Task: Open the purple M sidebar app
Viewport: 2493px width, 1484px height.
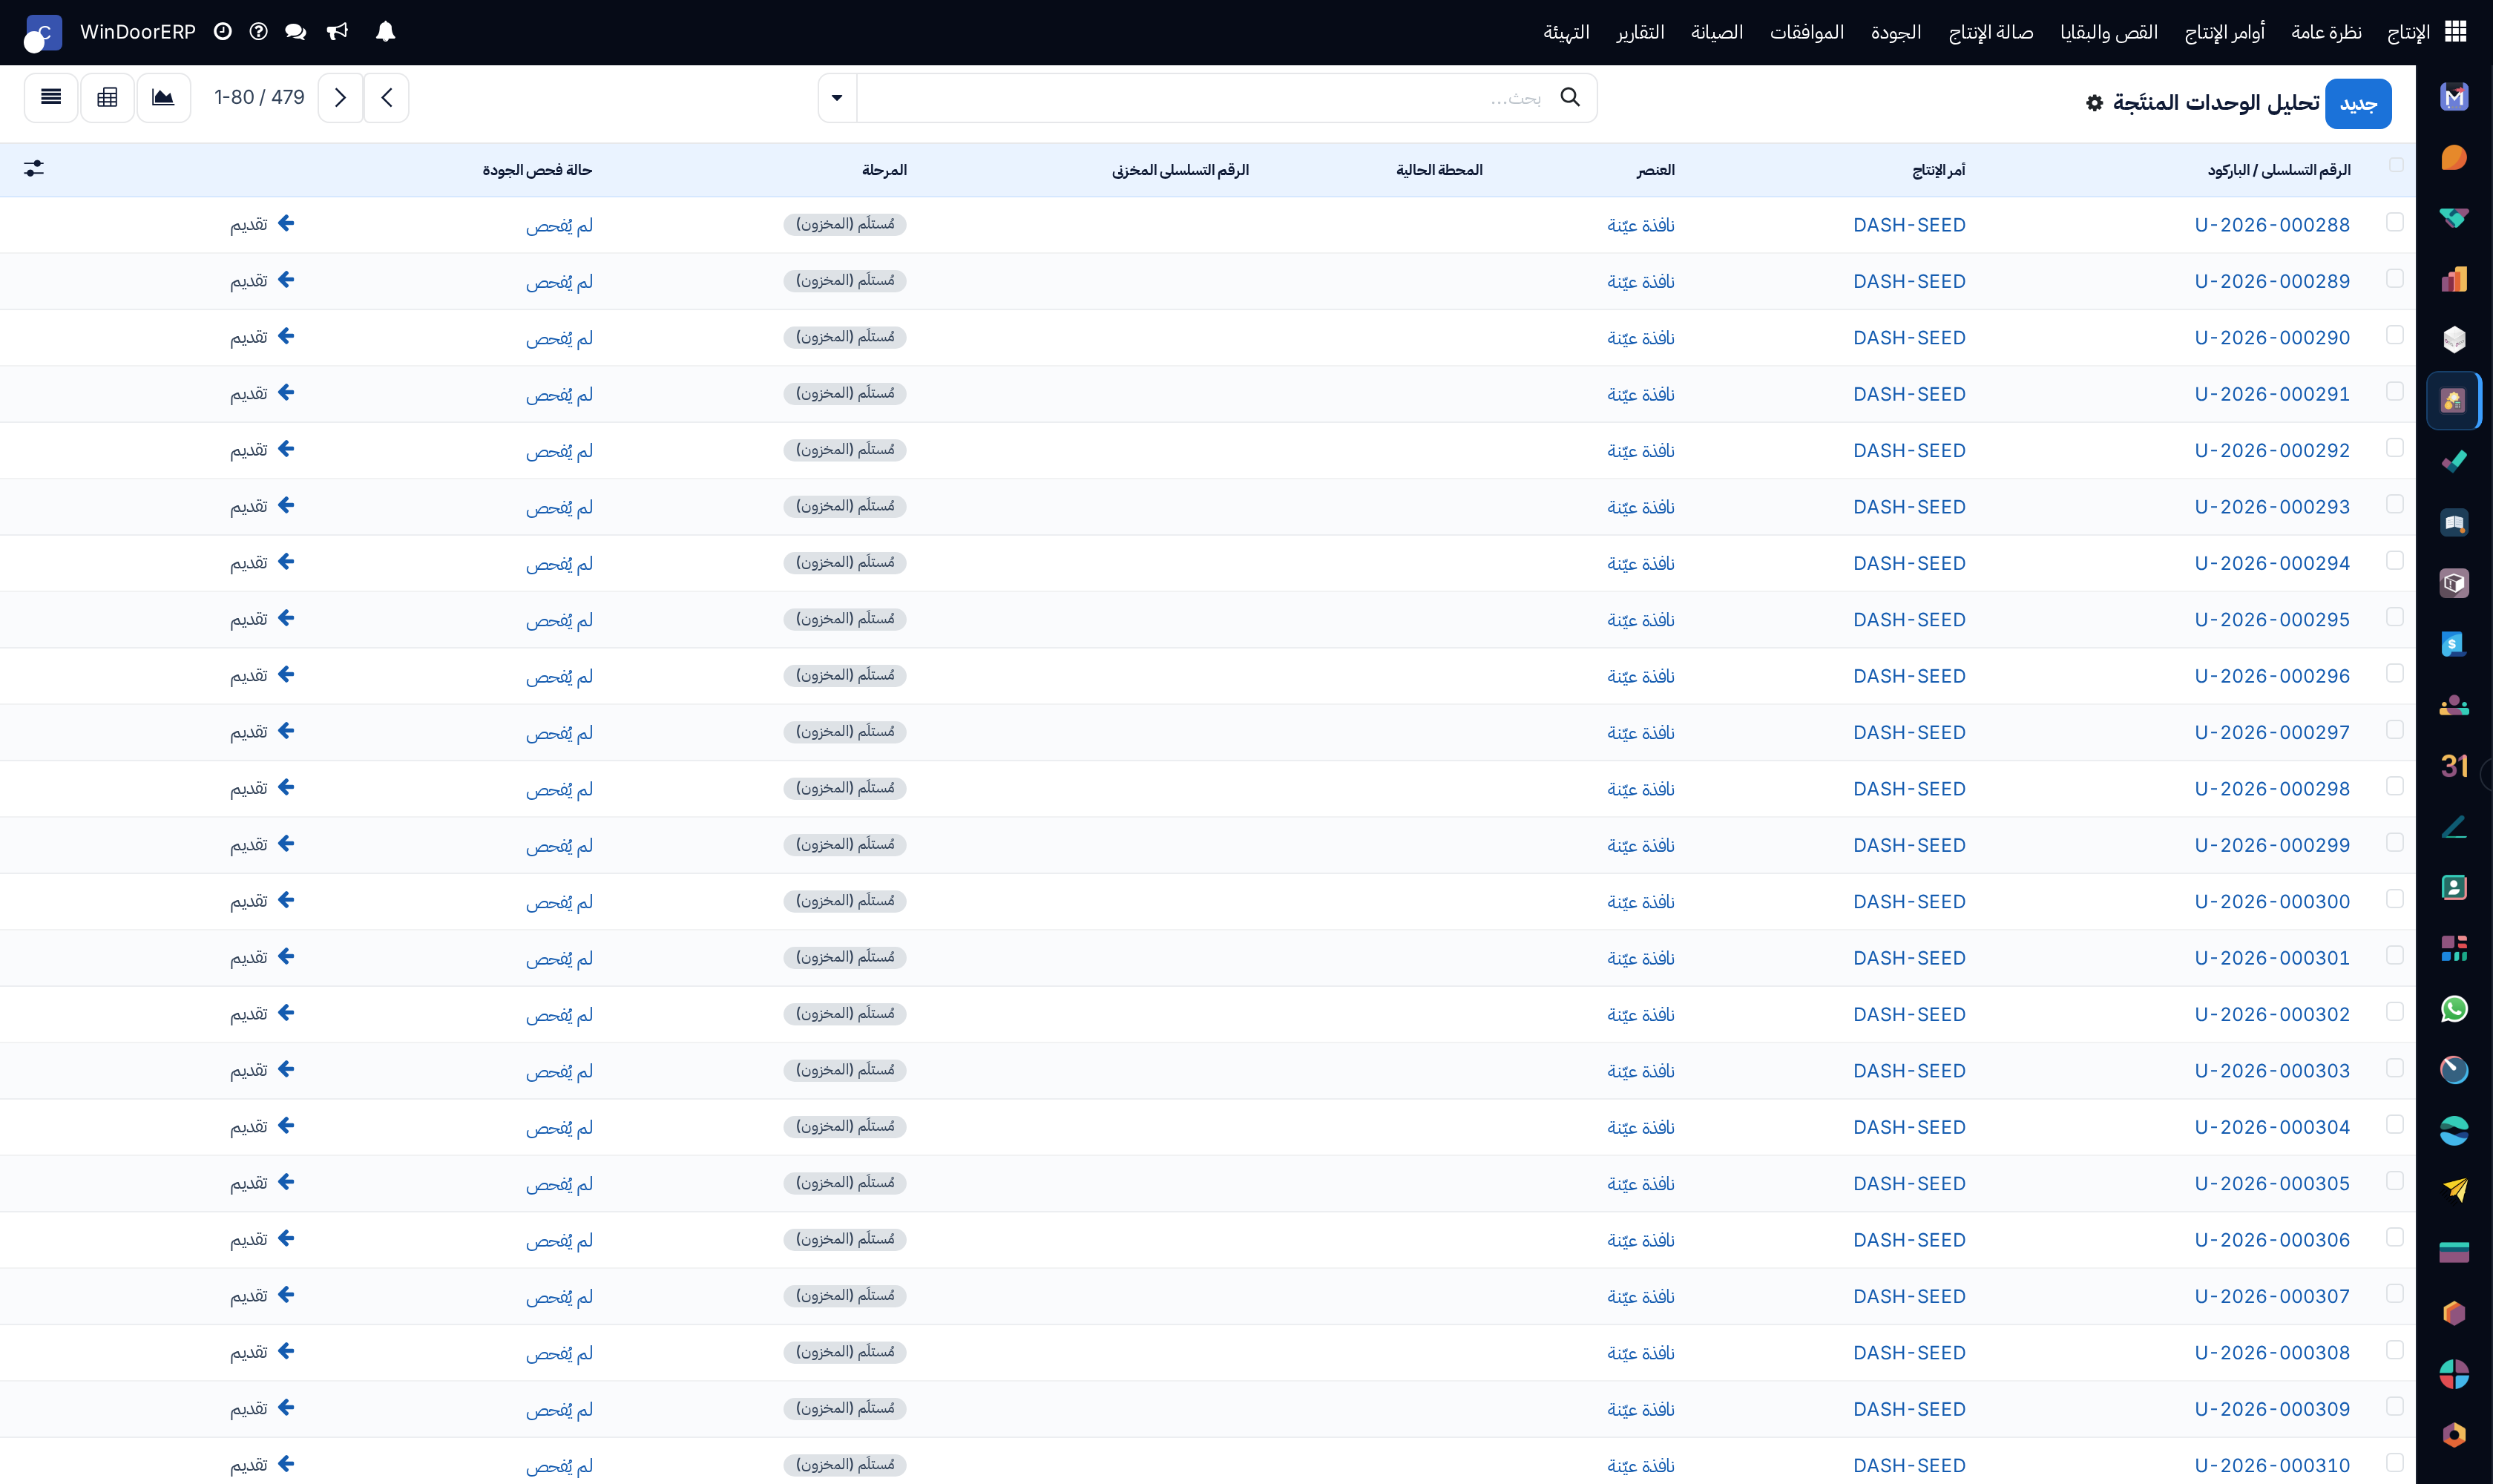Action: point(2454,97)
